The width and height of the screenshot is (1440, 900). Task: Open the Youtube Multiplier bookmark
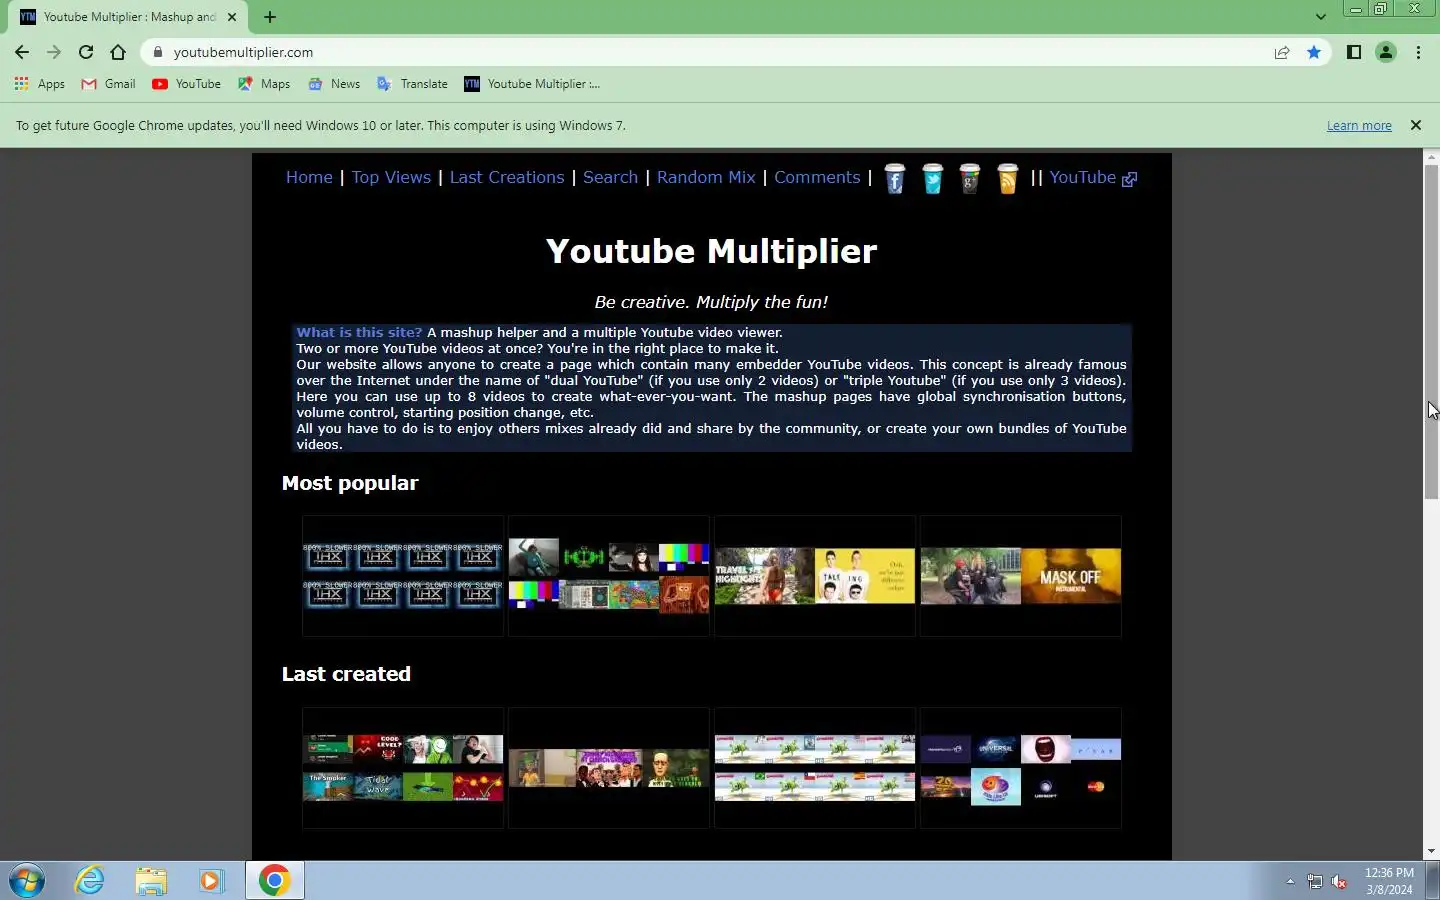pos(532,84)
